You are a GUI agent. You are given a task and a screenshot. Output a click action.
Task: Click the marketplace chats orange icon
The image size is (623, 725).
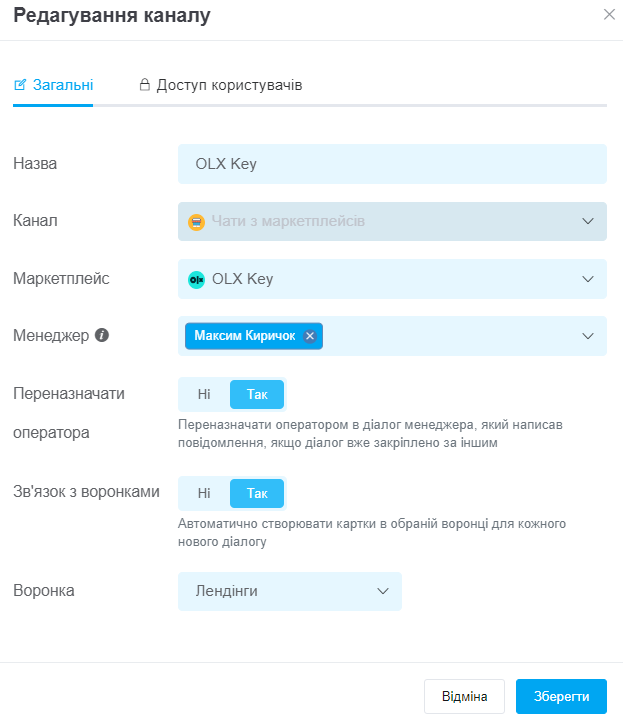(197, 222)
